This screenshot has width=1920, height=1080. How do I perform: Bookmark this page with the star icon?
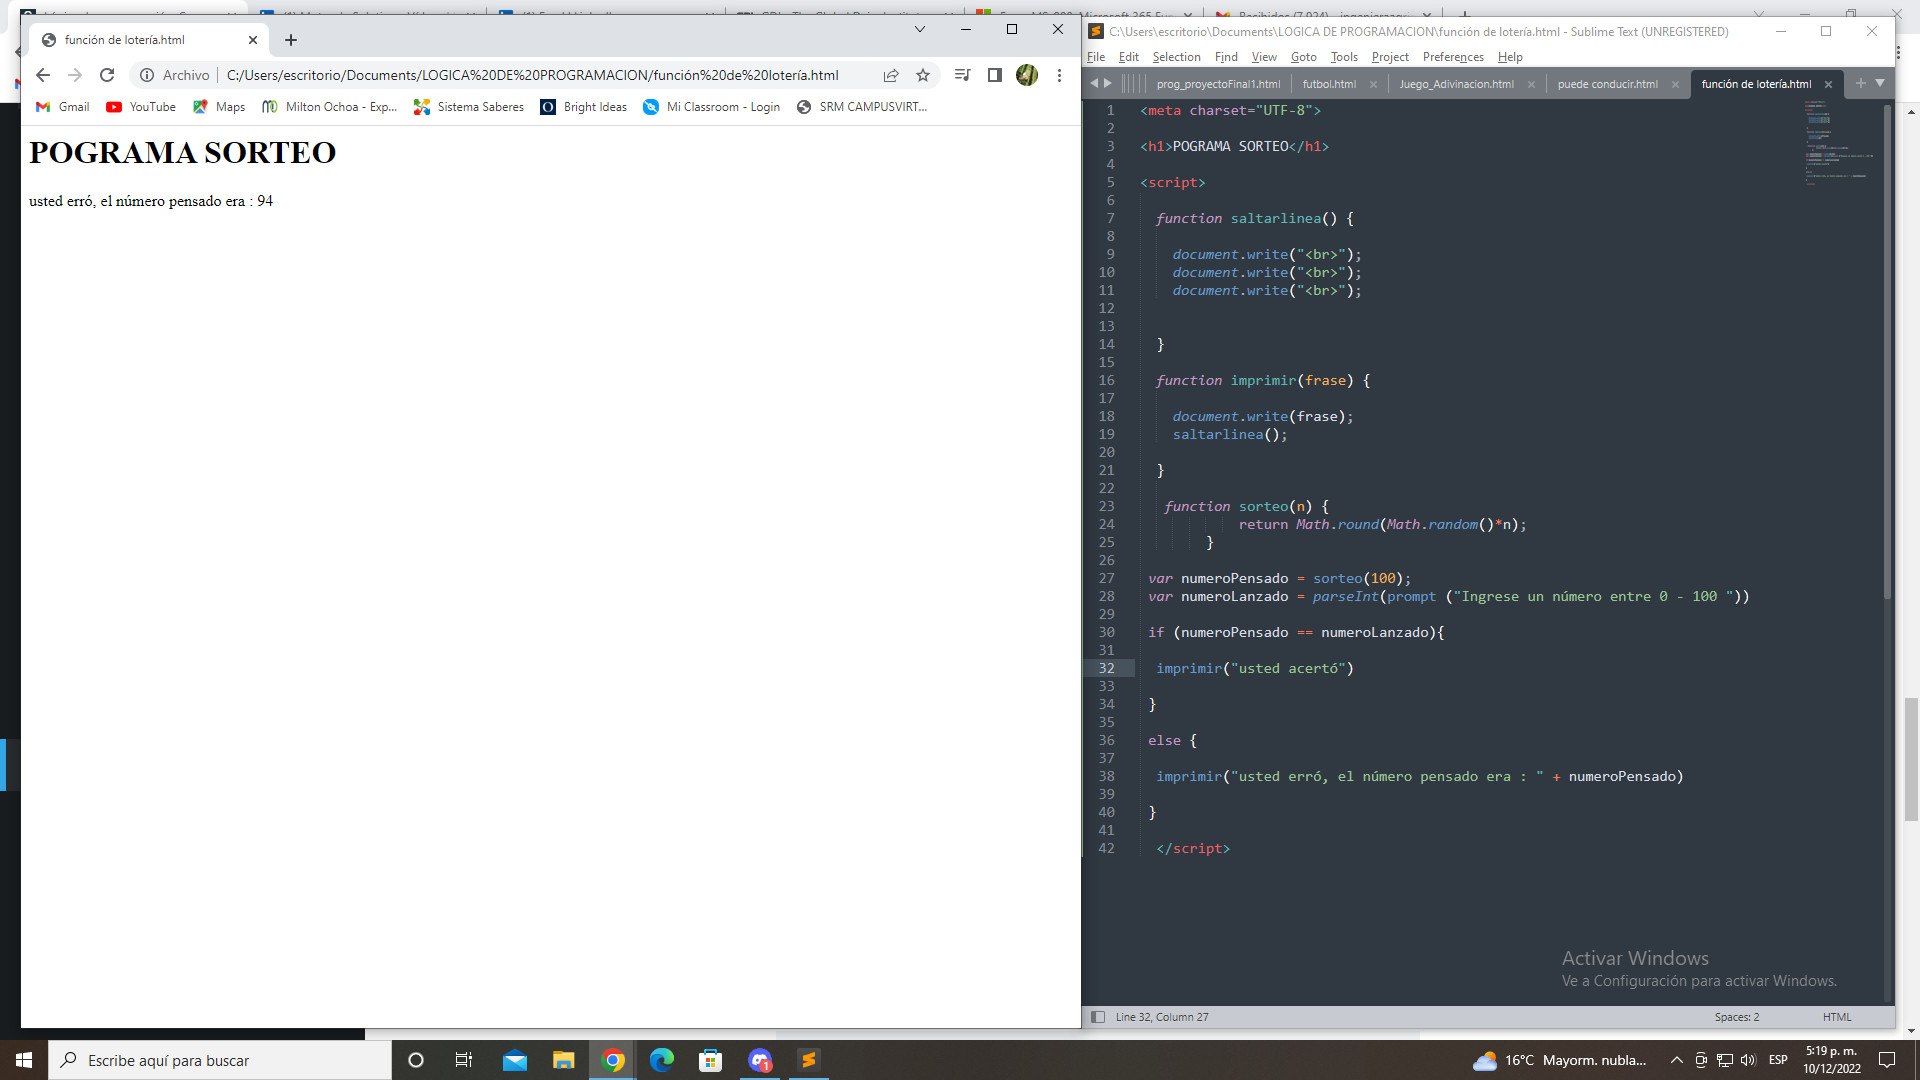tap(923, 75)
